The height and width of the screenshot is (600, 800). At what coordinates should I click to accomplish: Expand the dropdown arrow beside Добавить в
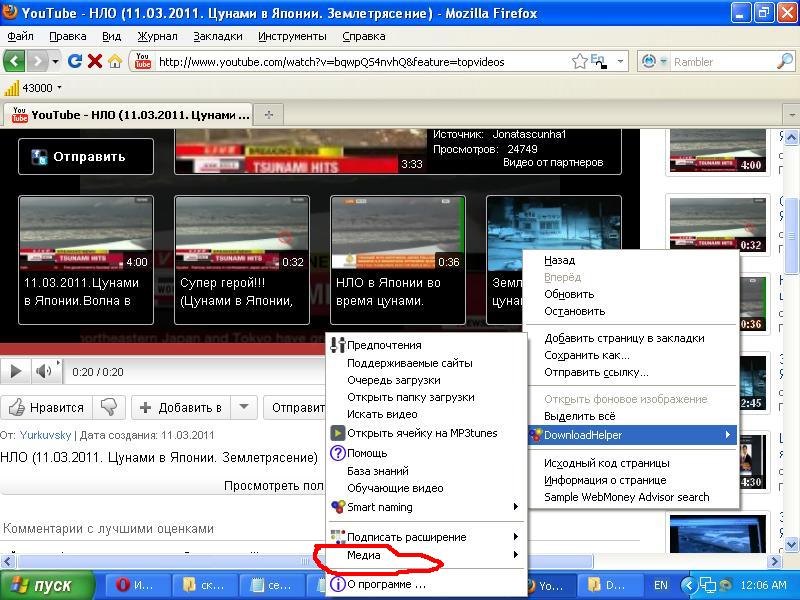[244, 407]
